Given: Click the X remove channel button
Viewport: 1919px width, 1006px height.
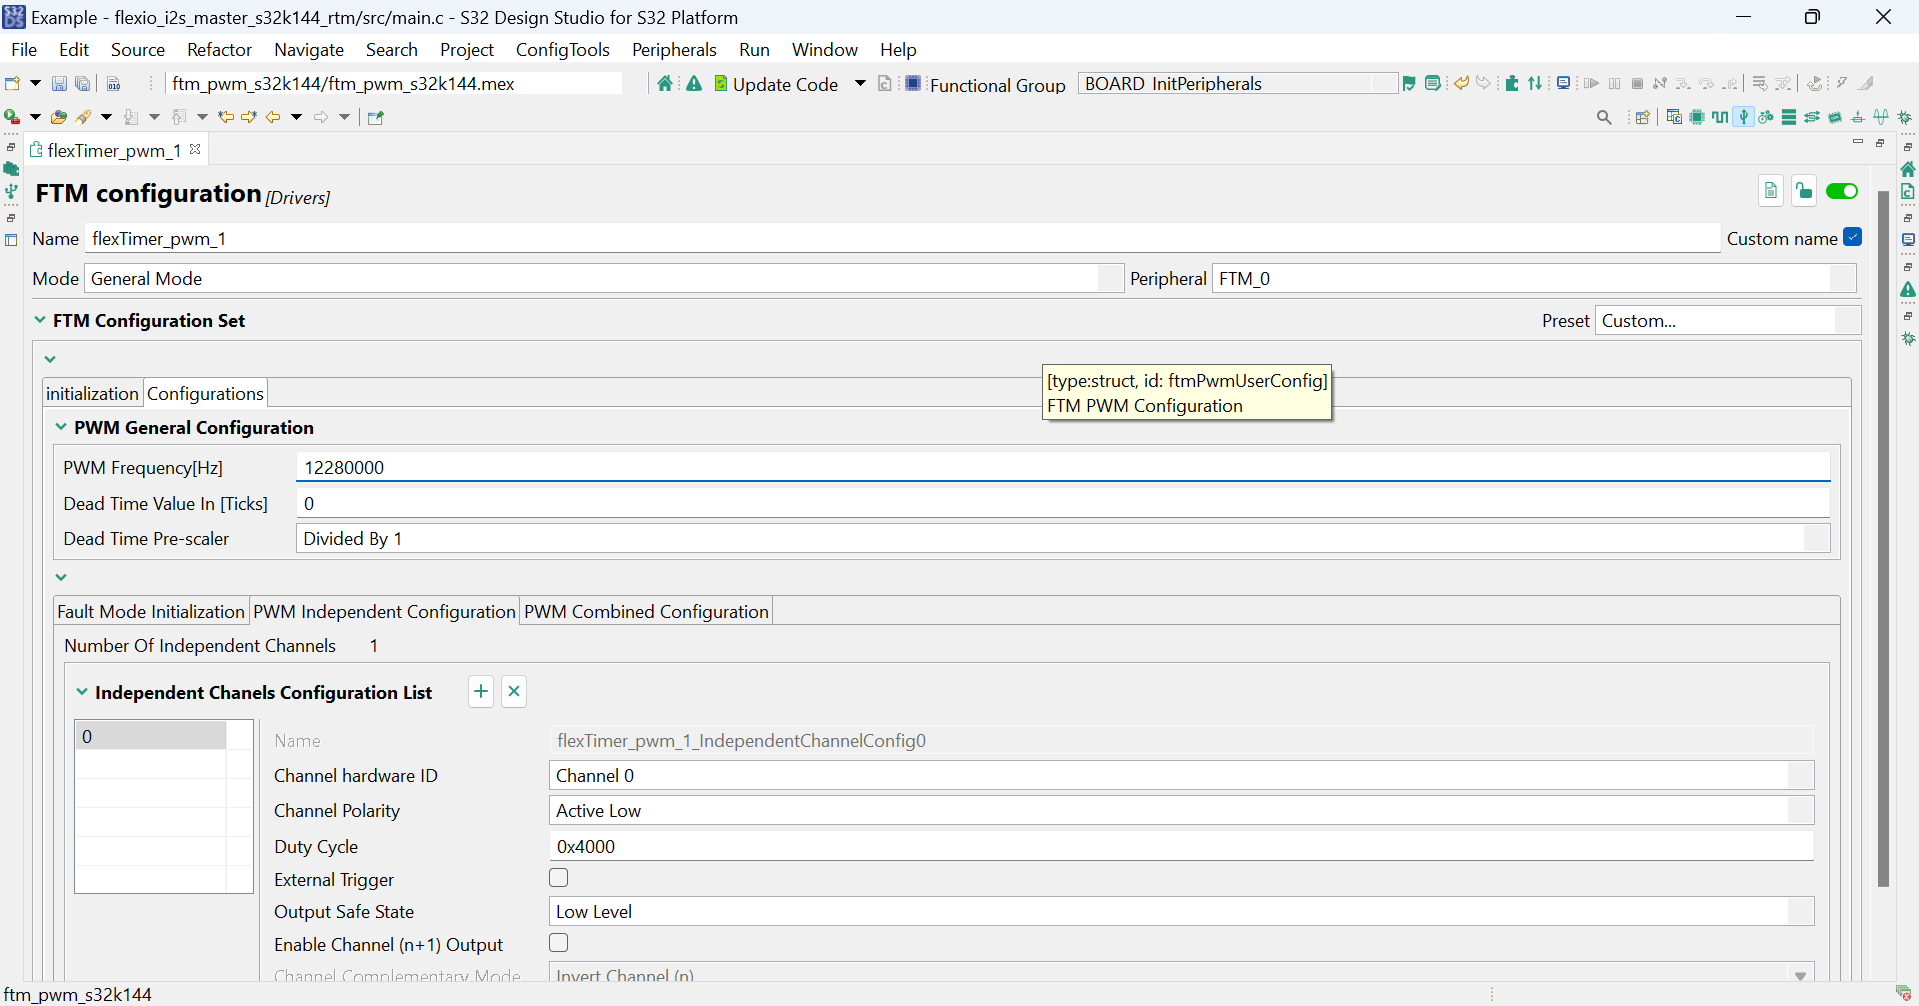Looking at the screenshot, I should tap(514, 692).
